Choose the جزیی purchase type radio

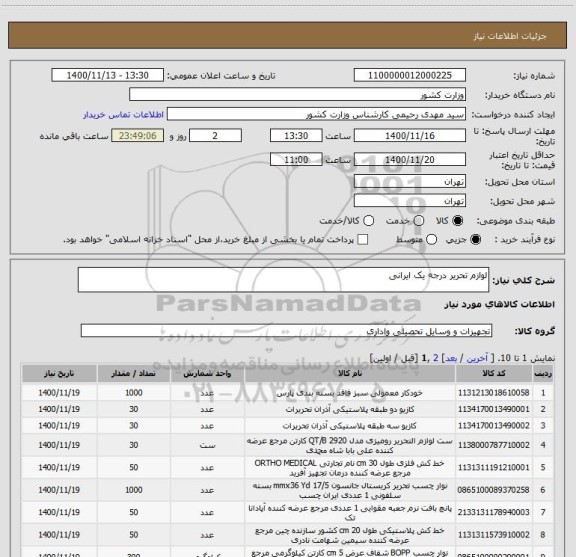click(x=475, y=240)
